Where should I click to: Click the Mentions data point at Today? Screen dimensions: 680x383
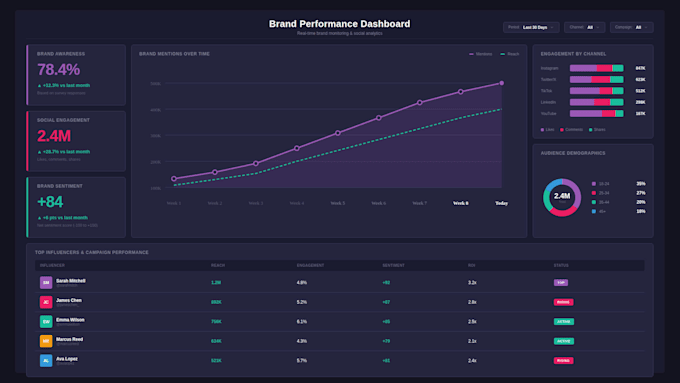click(x=501, y=83)
